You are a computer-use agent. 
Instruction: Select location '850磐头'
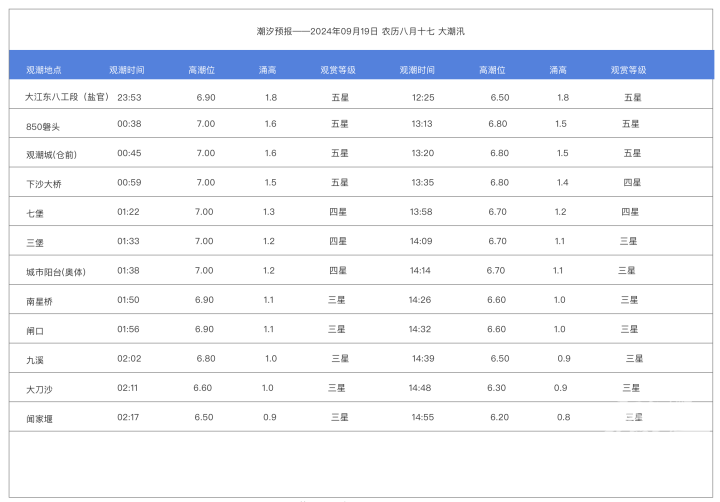(x=43, y=127)
